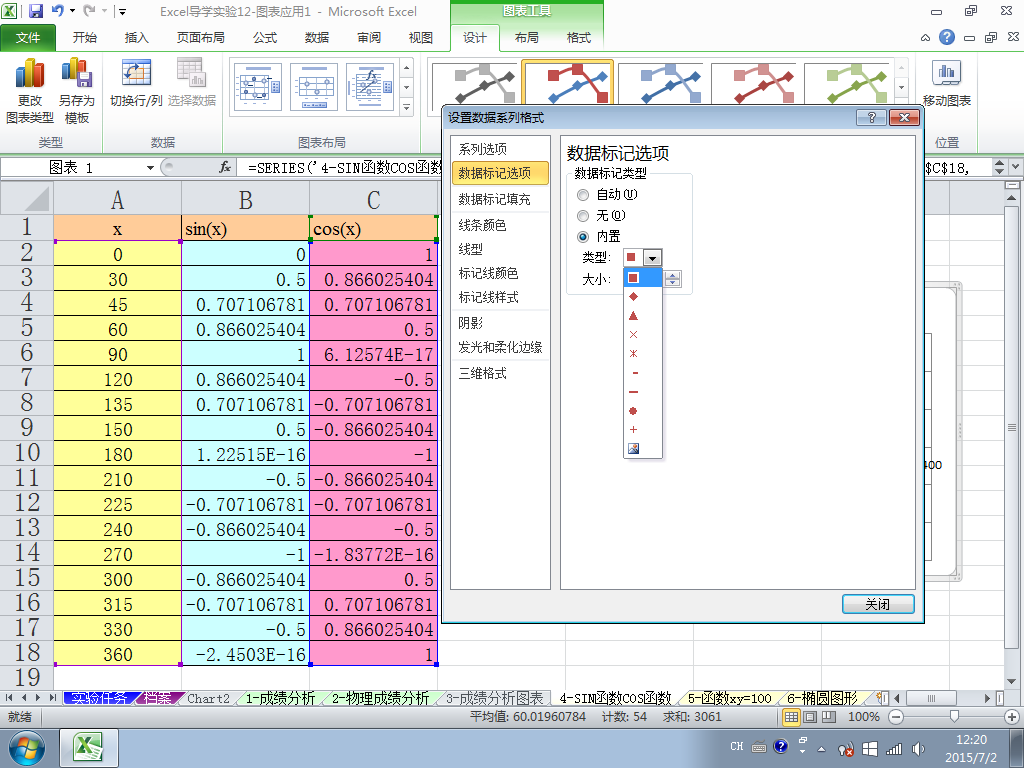Screen dimensions: 1024x768
Task: Pick the short dash marker type
Action: pyautogui.click(x=635, y=373)
